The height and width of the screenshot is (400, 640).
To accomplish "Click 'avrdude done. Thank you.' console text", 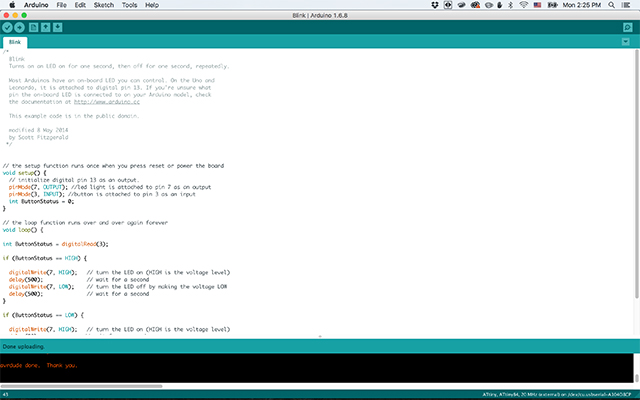I will pyautogui.click(x=39, y=365).
